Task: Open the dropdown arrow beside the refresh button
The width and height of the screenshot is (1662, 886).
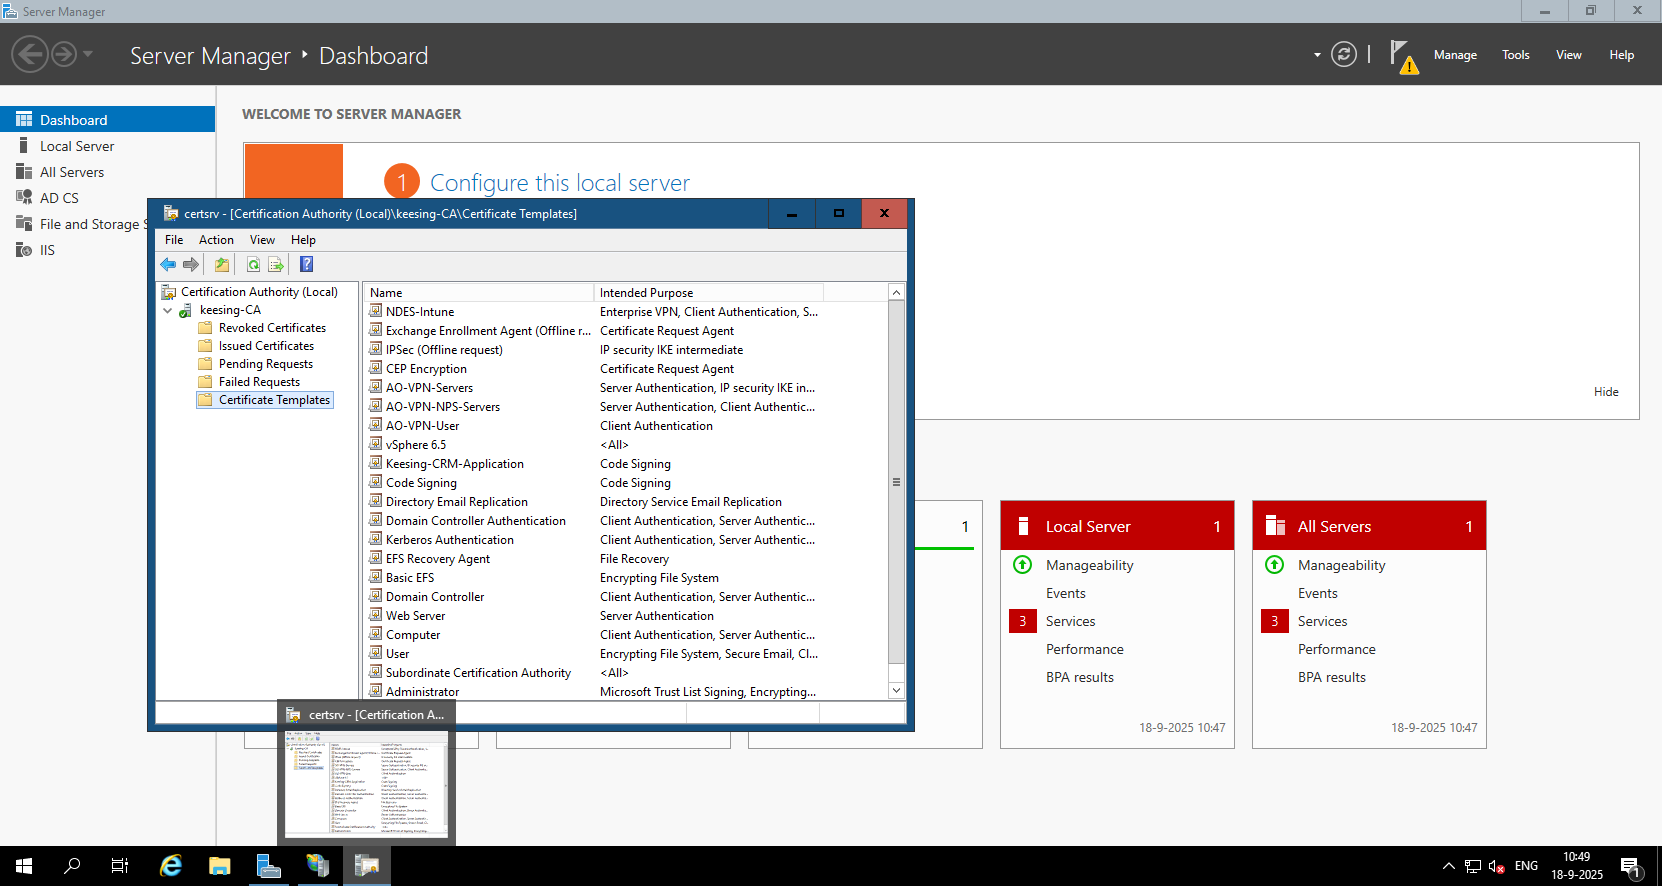Action: pyautogui.click(x=1317, y=55)
